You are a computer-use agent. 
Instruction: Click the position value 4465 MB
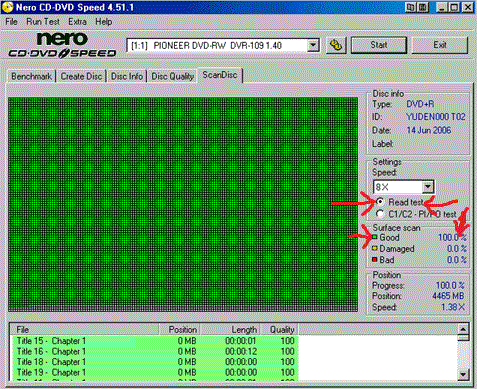click(448, 296)
